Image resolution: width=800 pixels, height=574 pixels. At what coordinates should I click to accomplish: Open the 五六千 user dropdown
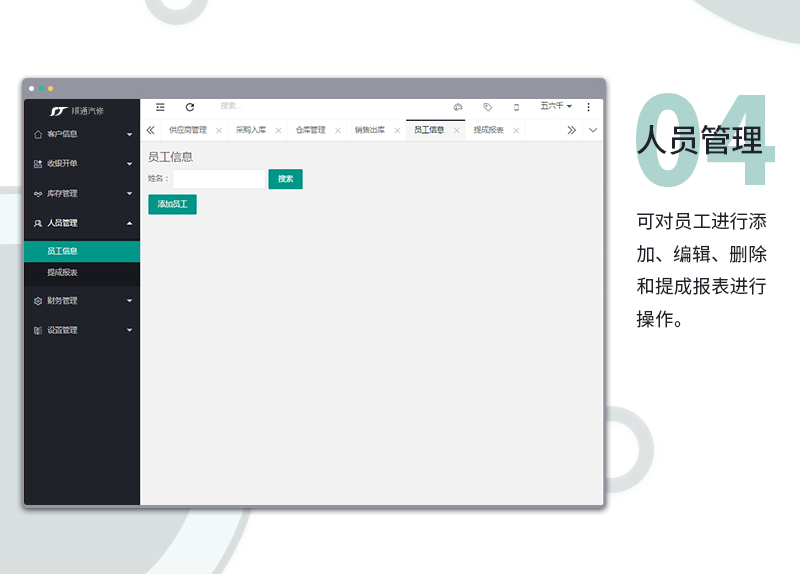(x=556, y=106)
